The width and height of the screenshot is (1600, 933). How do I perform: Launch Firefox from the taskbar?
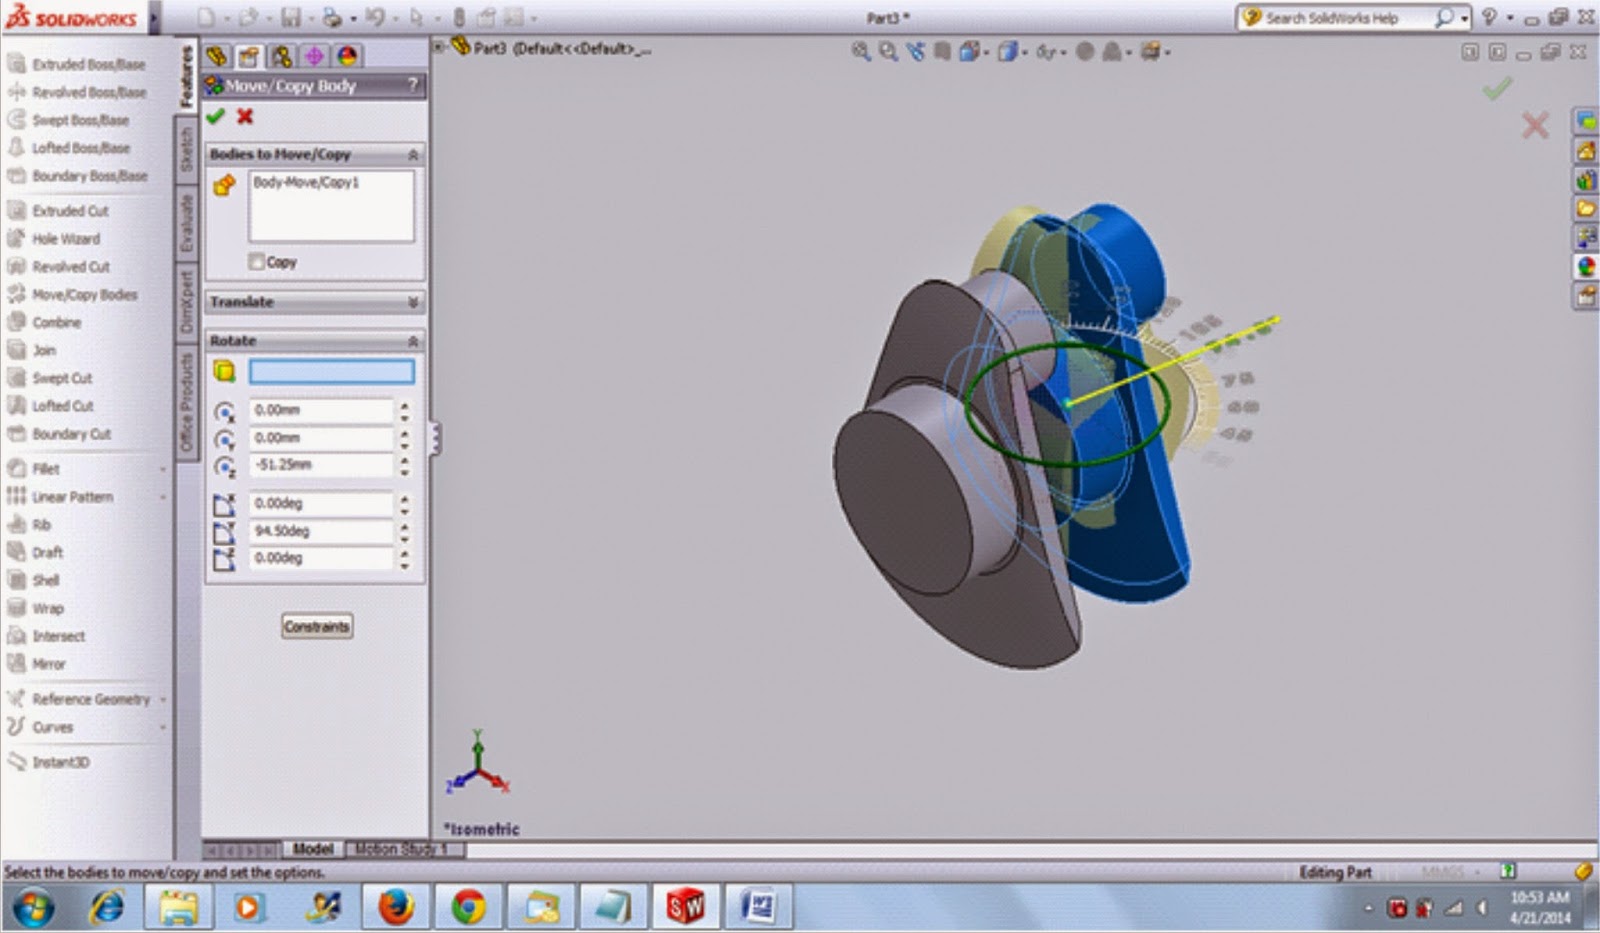click(394, 907)
